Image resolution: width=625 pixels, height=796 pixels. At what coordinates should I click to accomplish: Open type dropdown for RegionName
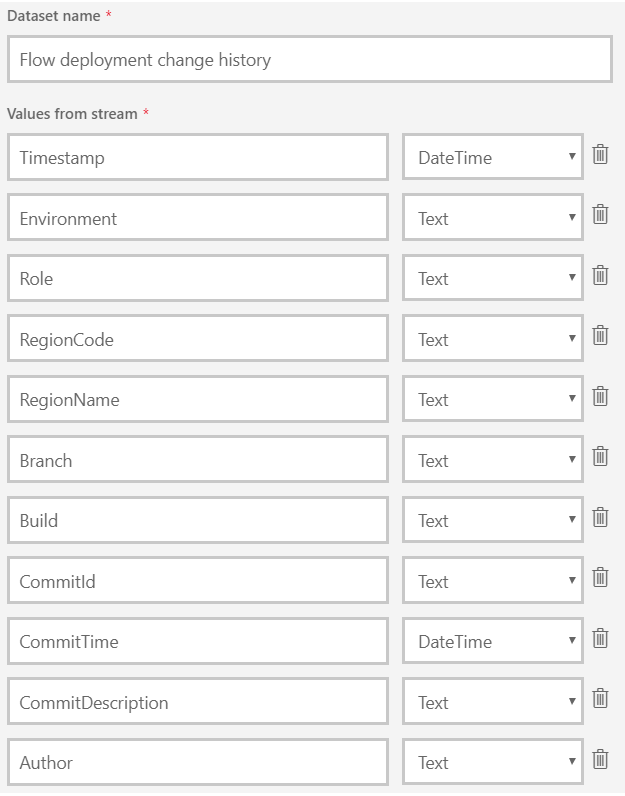(x=493, y=400)
